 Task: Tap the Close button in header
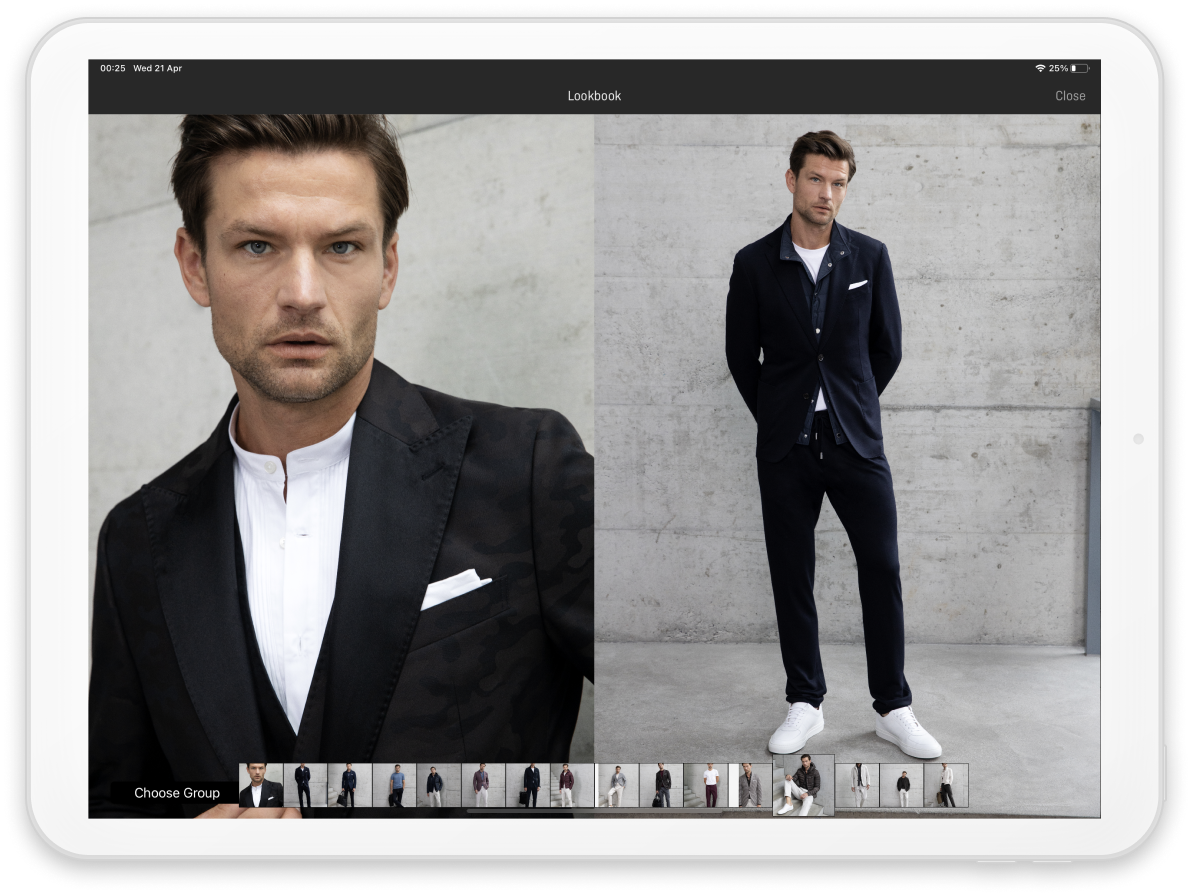1069,96
